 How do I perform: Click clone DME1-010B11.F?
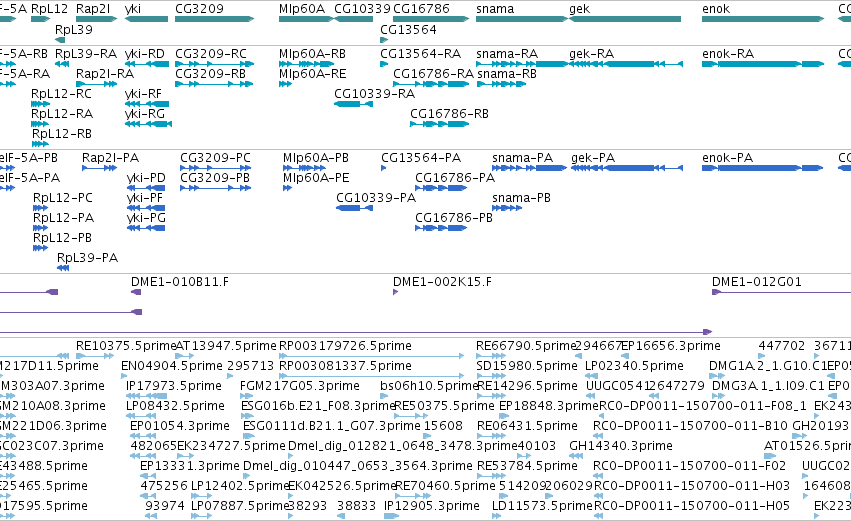(180, 282)
